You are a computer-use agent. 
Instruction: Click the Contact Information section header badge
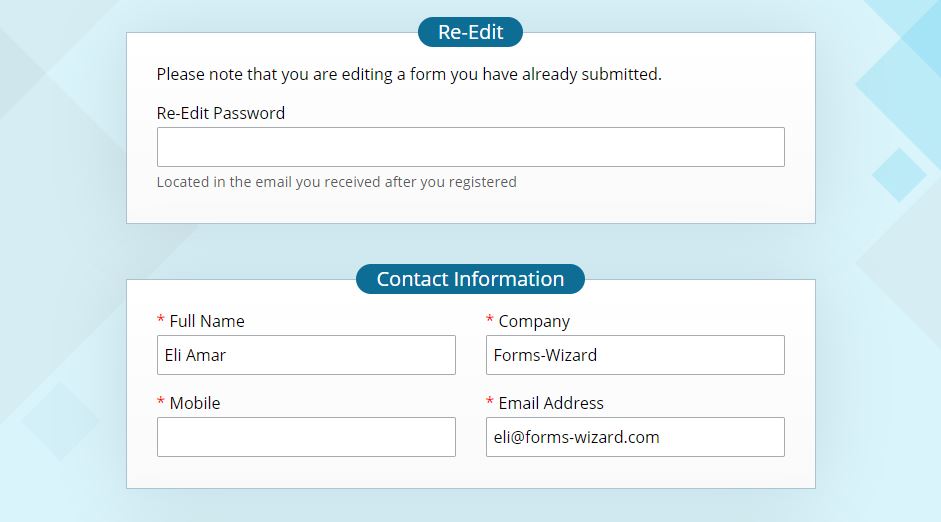pyautogui.click(x=470, y=279)
